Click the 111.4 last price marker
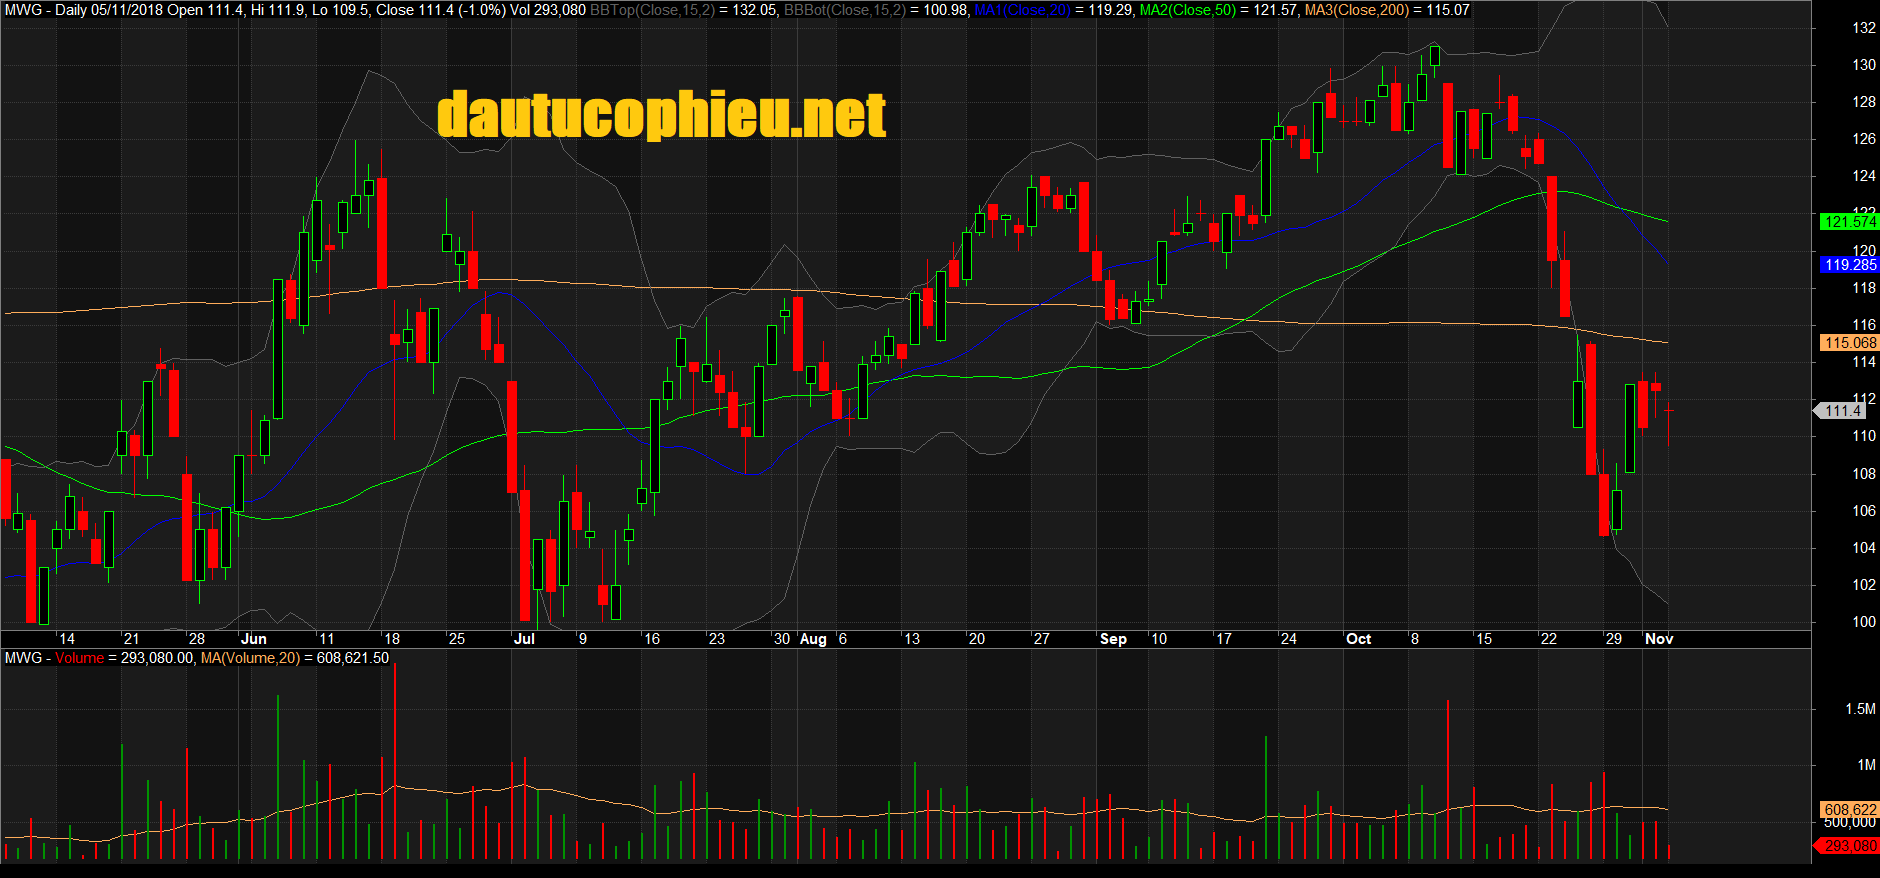Screen dimensions: 1880x878 pyautogui.click(x=1842, y=411)
